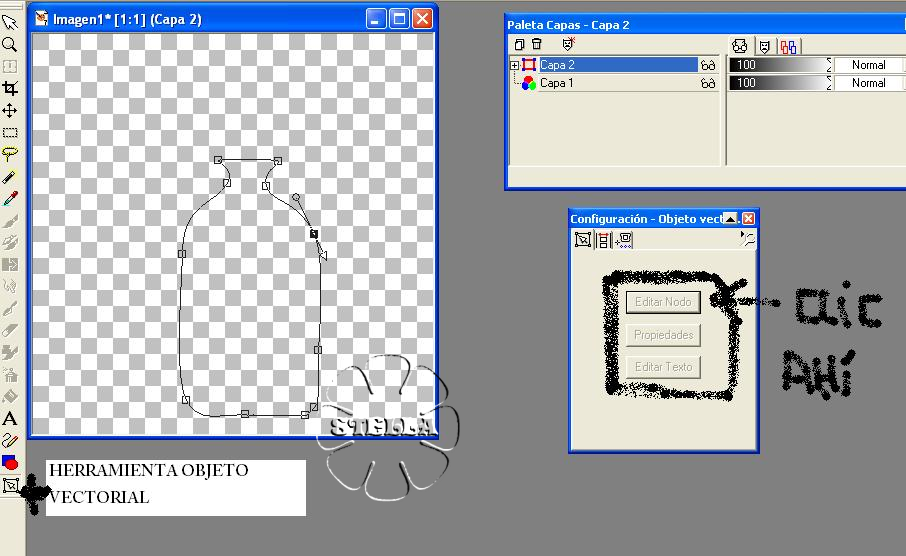Select the Arrow tool in the toolbar
Screen dimensions: 906x556
(x=10, y=22)
